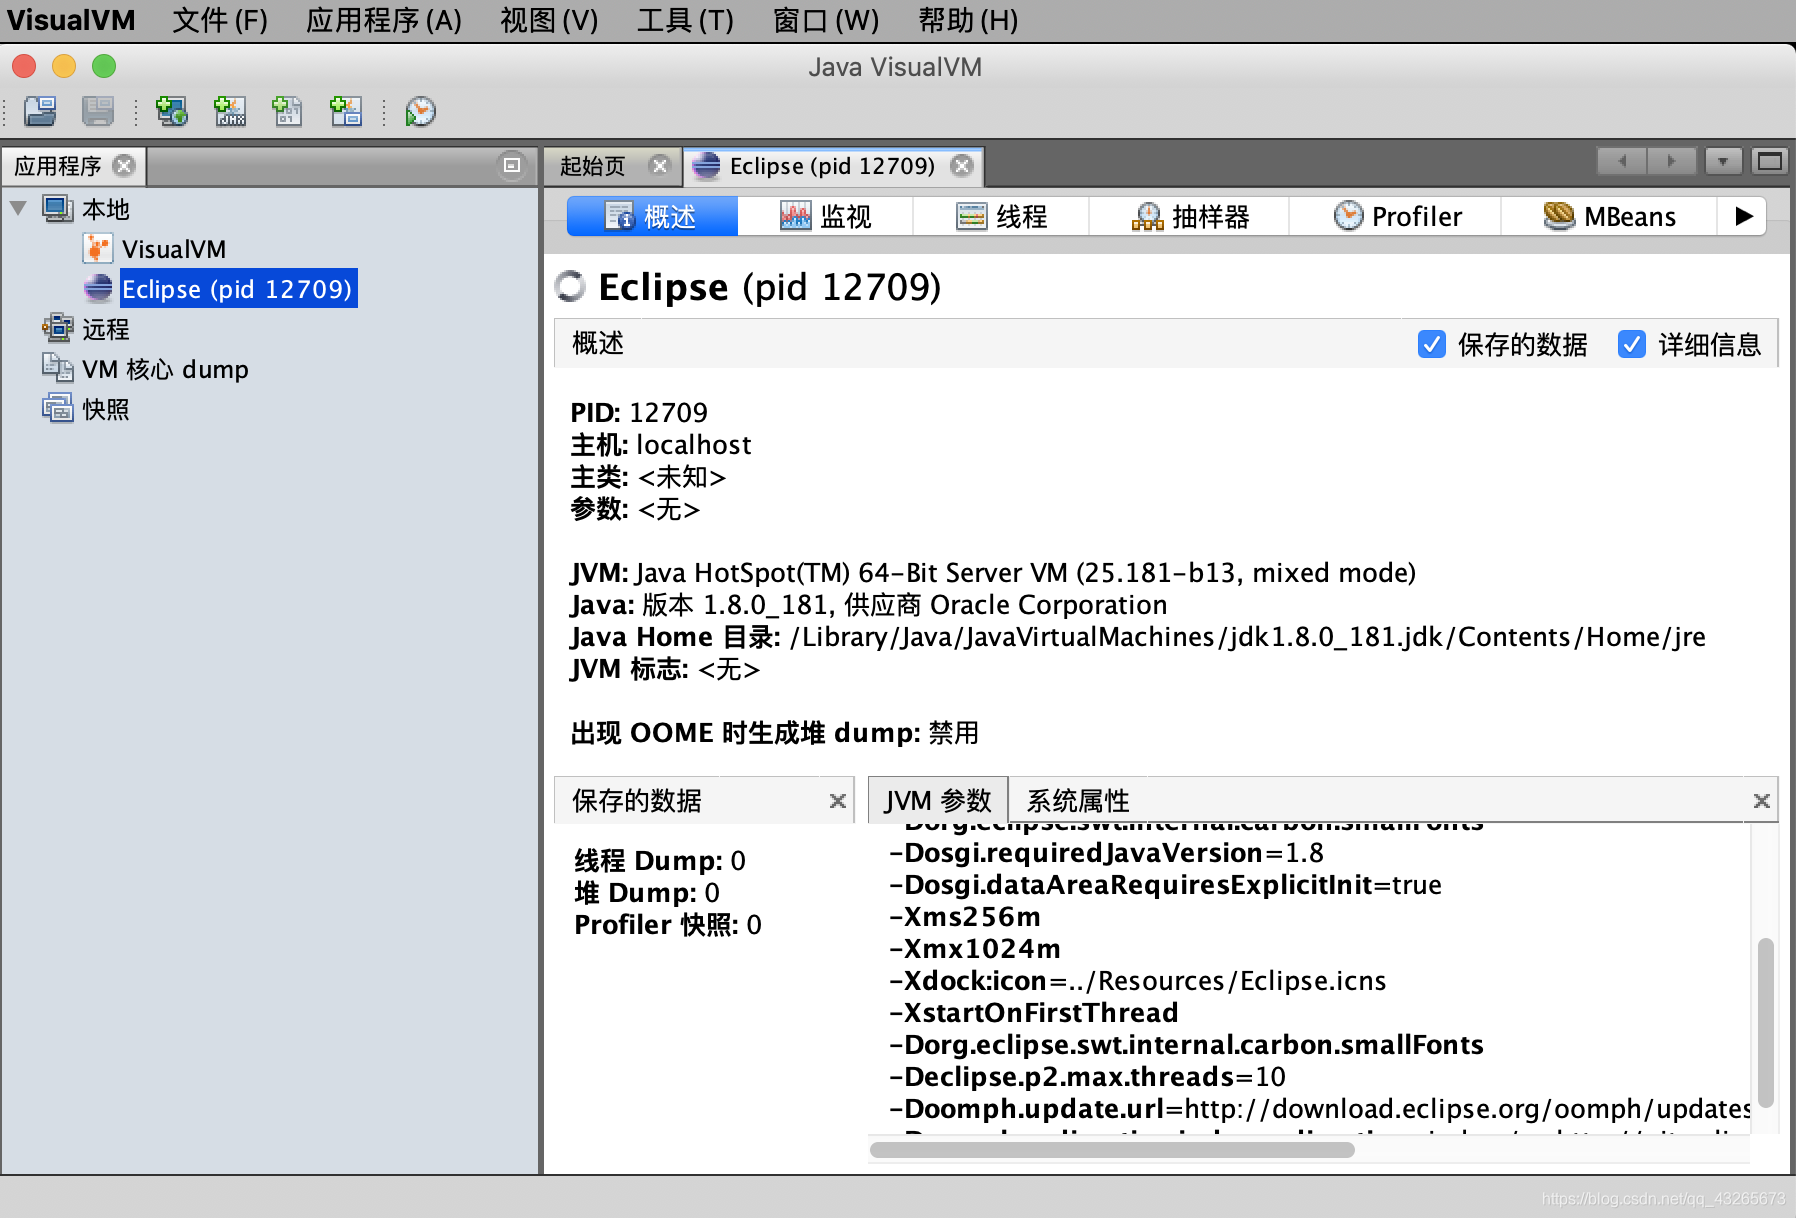Select the 本地 tree node label
Viewport: 1796px width, 1218px height.
[106, 209]
